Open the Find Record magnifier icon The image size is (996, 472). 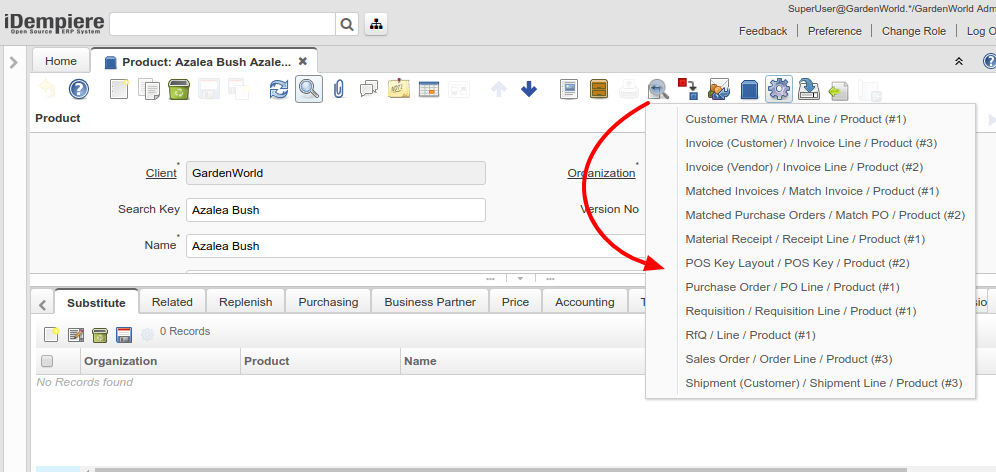click(x=309, y=89)
